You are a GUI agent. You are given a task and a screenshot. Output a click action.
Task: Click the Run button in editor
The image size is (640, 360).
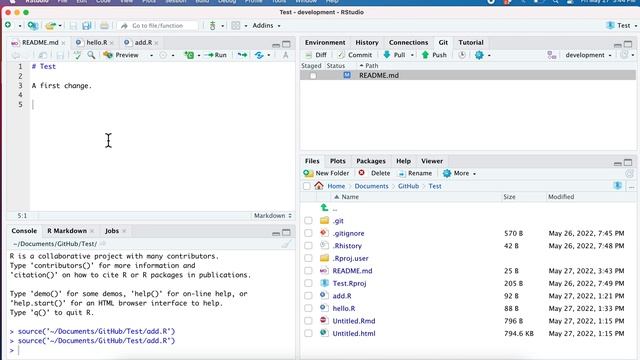(x=216, y=55)
